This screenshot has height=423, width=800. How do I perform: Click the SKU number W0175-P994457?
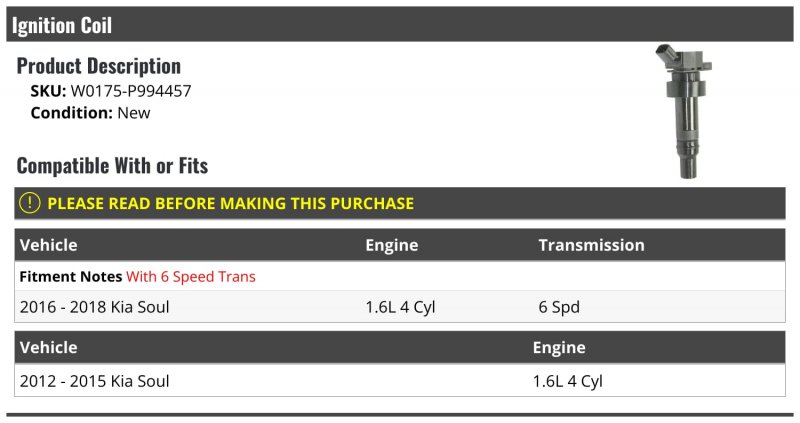pos(131,91)
